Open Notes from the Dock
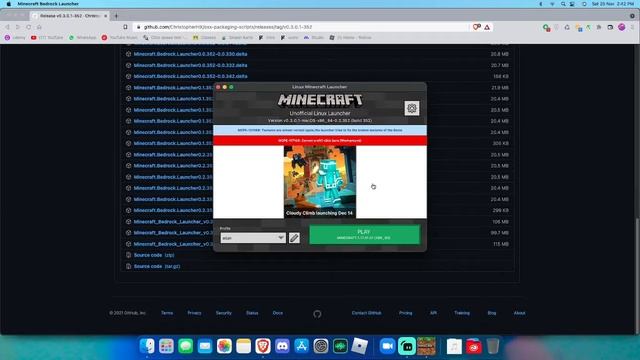This screenshot has width=640, height=360. 243,346
